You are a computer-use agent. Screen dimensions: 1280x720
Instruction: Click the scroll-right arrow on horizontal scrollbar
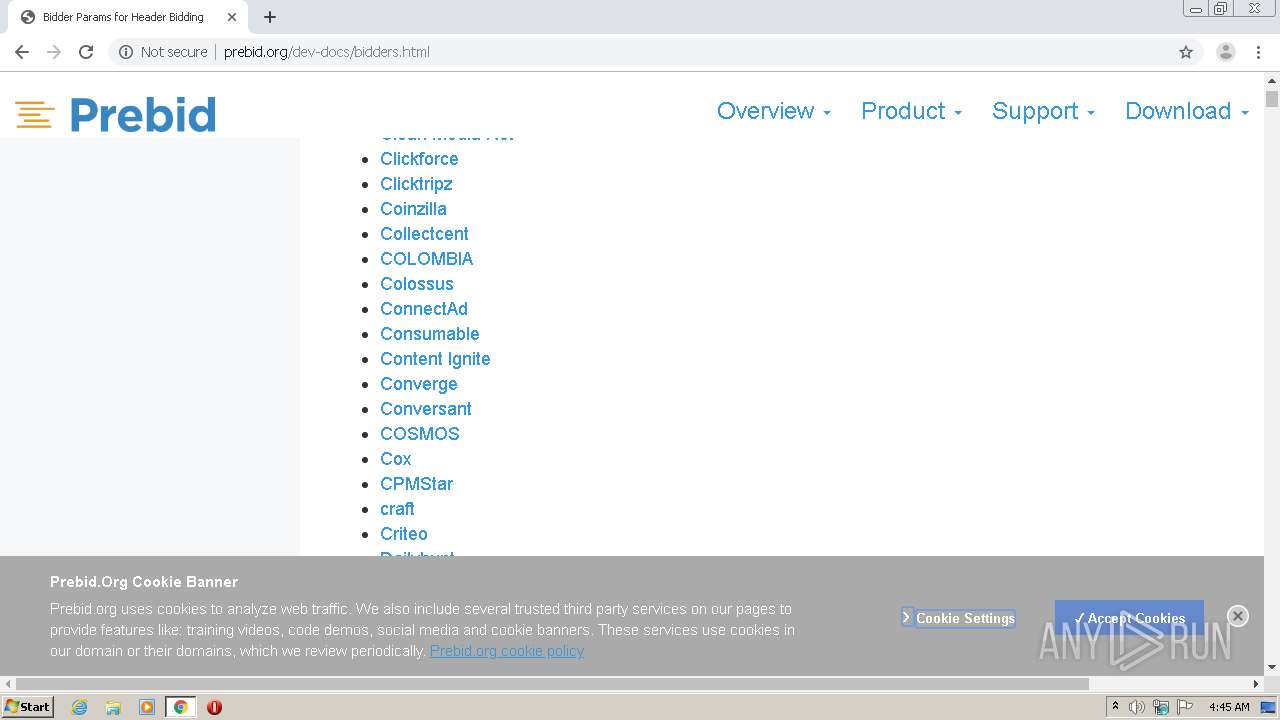(x=1256, y=684)
